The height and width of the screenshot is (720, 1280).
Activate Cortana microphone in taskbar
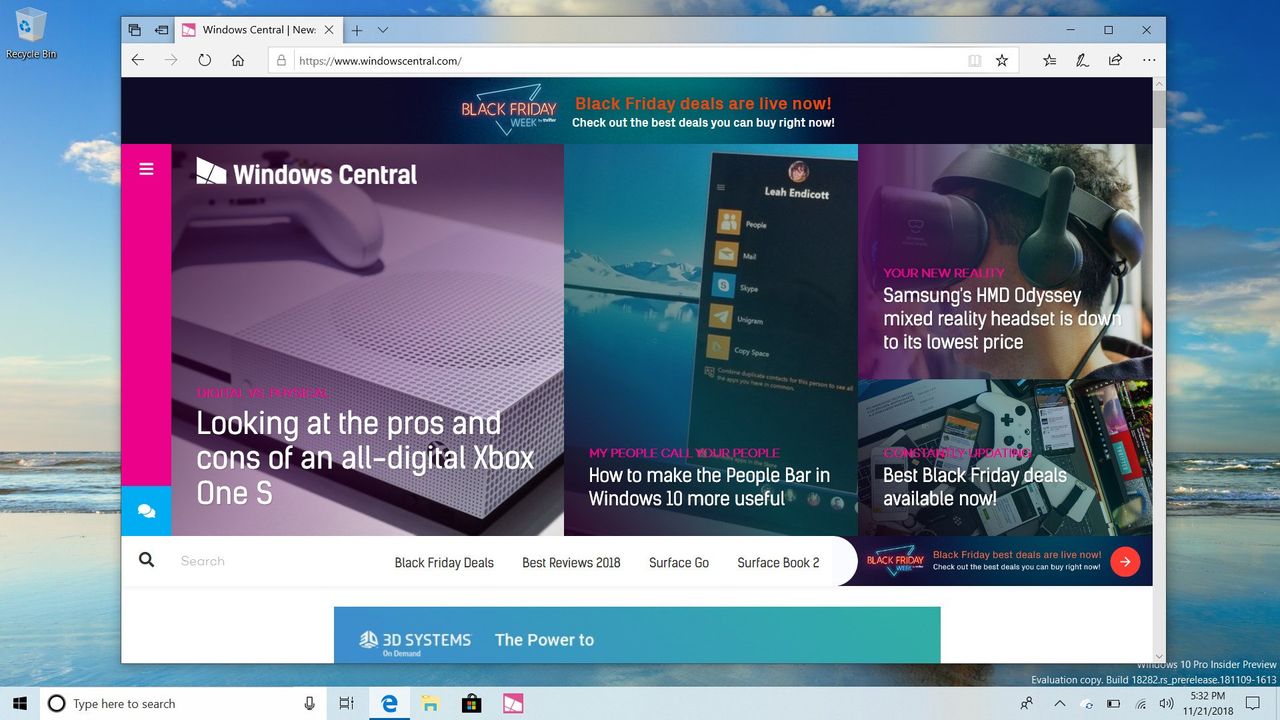pos(309,704)
